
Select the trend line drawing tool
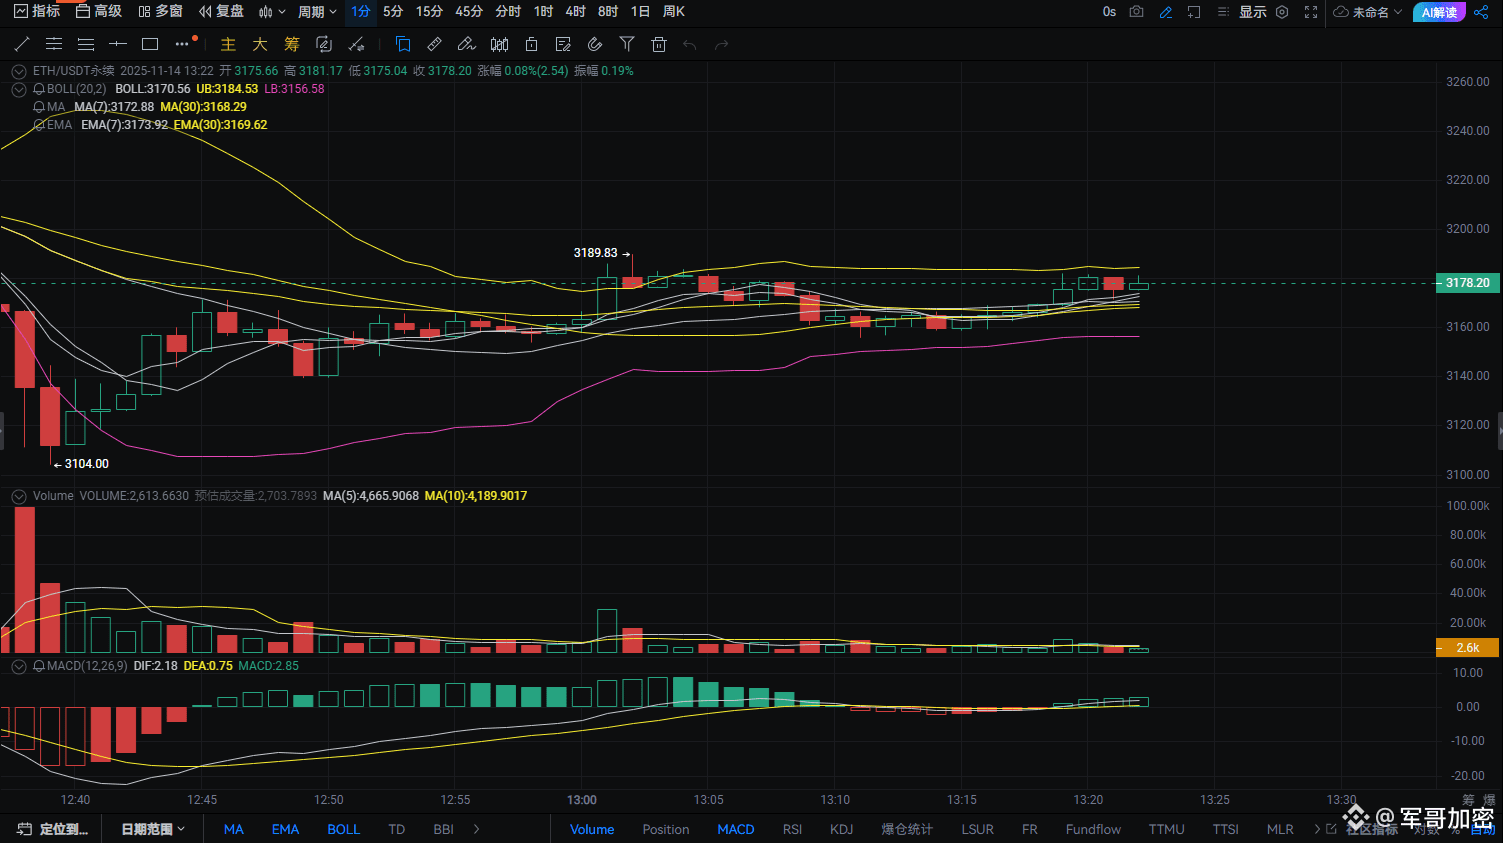point(22,44)
